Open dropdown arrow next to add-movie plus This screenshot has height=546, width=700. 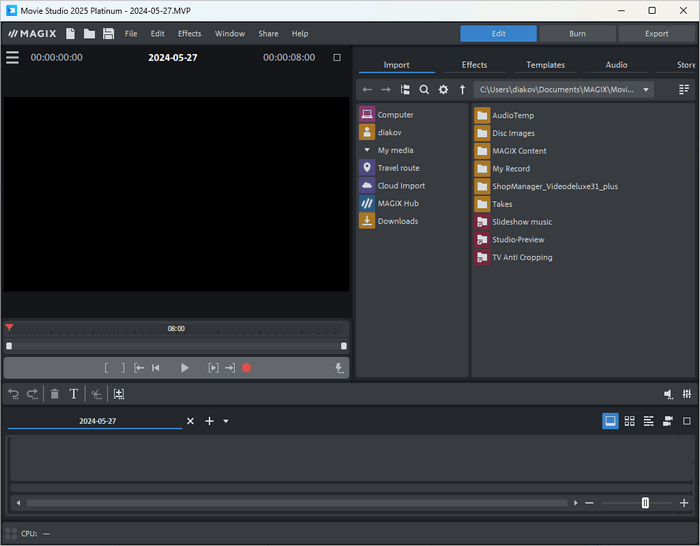click(x=226, y=421)
